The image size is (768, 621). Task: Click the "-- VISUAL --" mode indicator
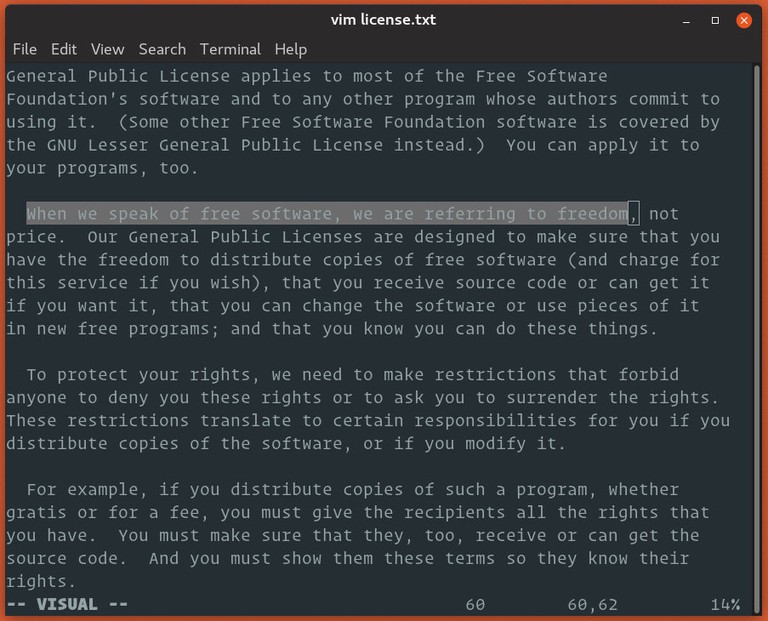coord(67,604)
